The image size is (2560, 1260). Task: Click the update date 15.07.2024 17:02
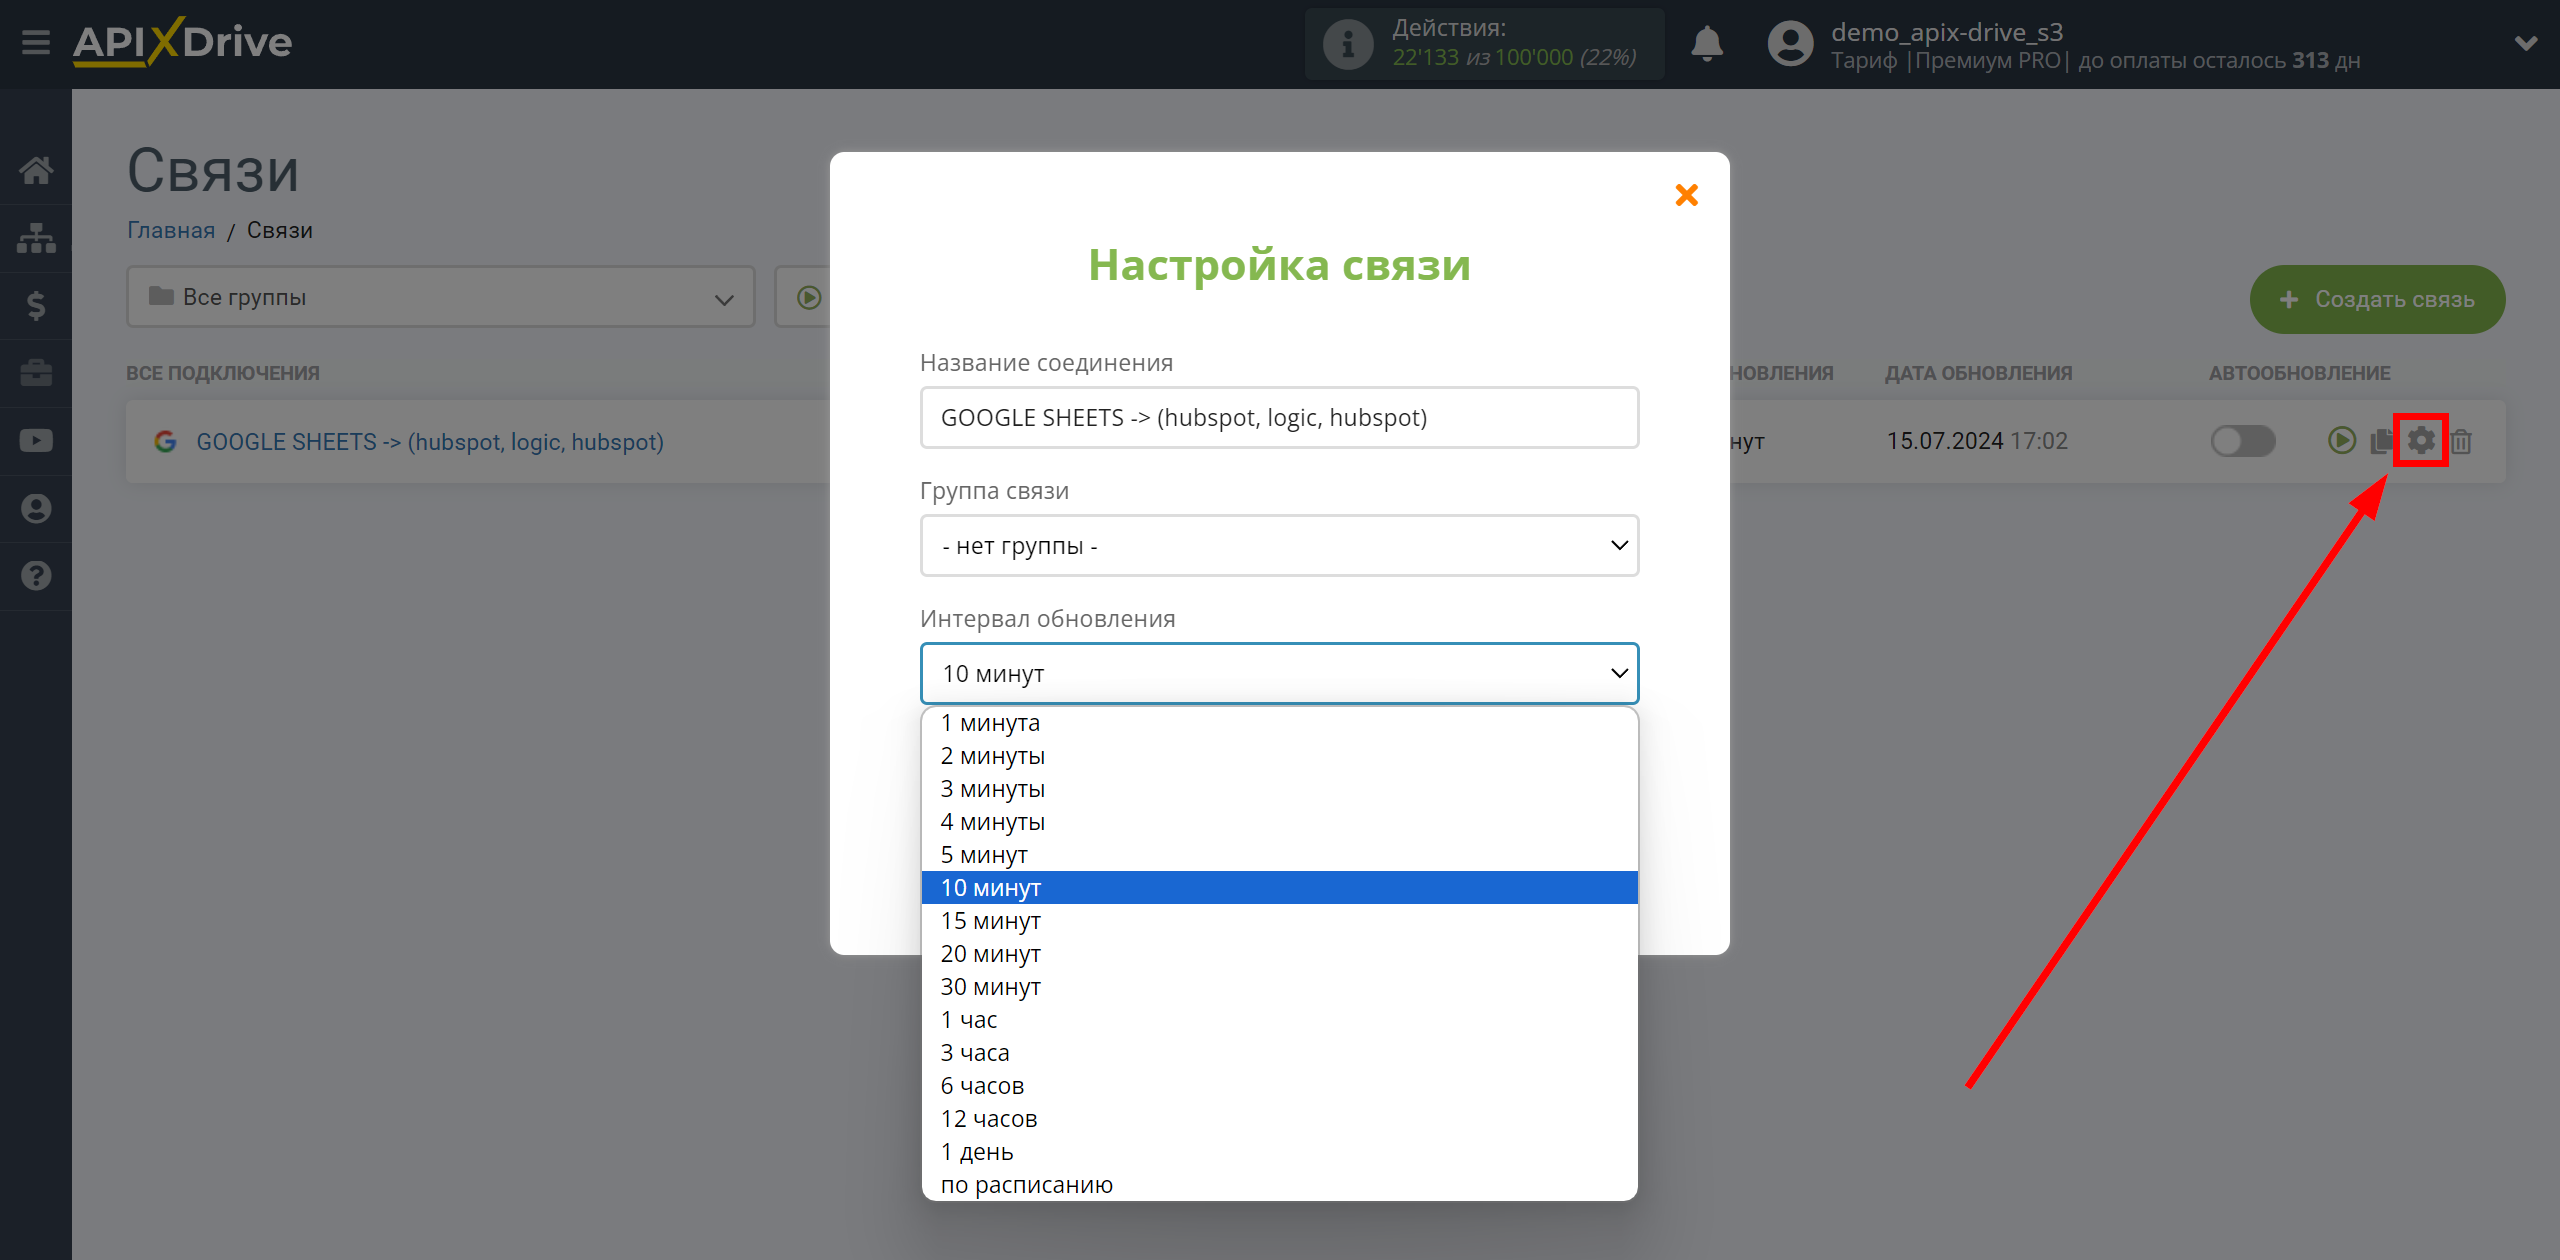click(x=1977, y=441)
